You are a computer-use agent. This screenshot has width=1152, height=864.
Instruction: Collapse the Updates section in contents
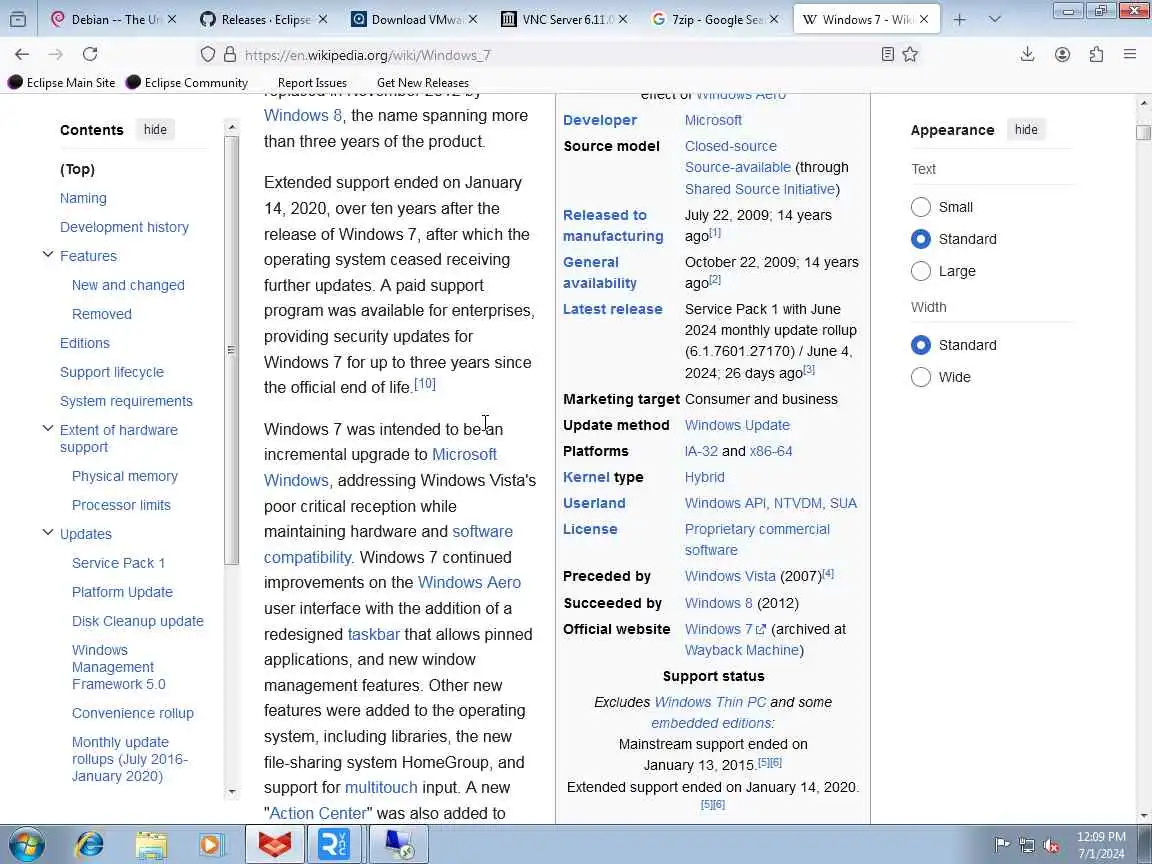(x=48, y=533)
